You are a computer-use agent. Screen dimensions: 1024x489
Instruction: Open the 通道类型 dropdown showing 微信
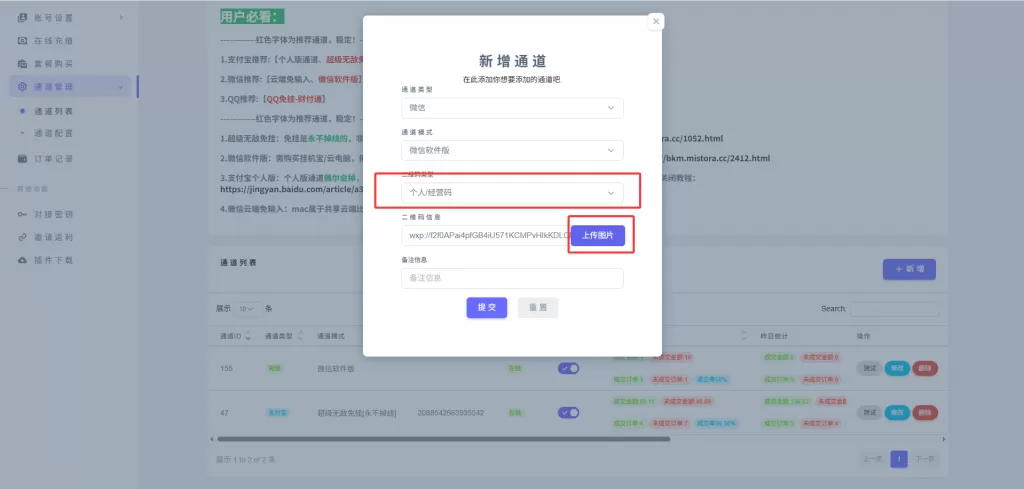click(x=512, y=108)
